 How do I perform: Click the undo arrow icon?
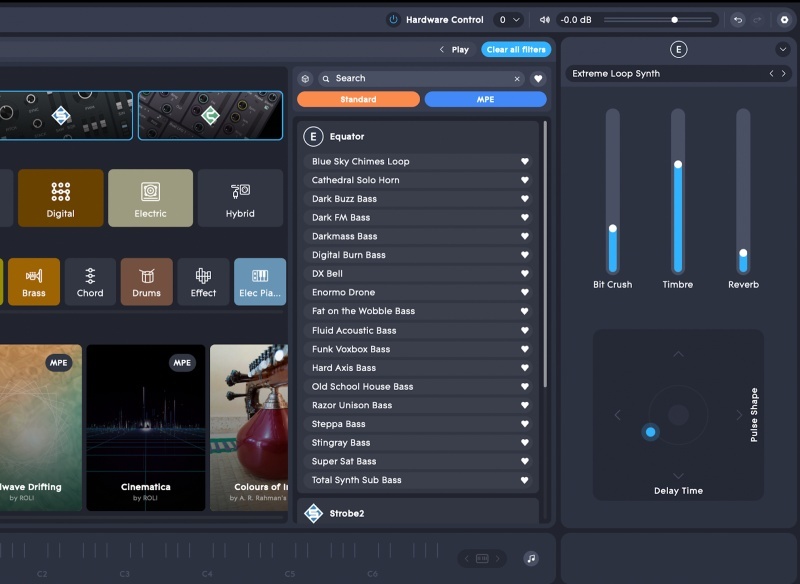click(738, 20)
